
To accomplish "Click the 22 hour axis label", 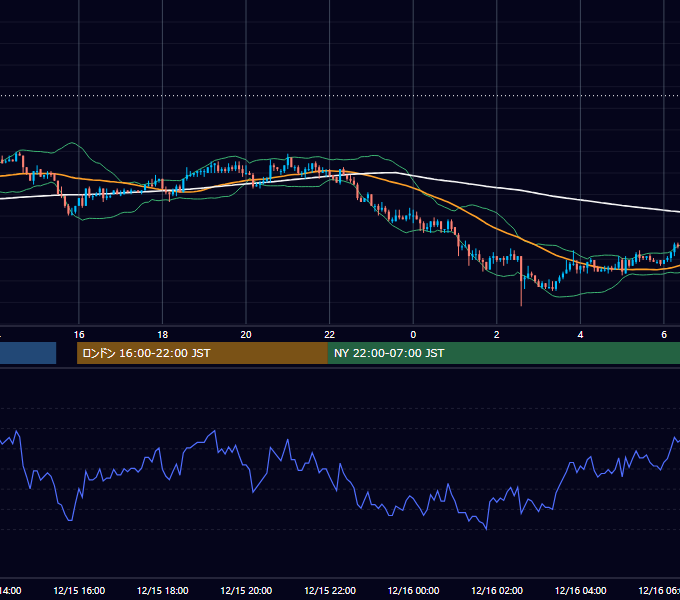I will pyautogui.click(x=330, y=335).
